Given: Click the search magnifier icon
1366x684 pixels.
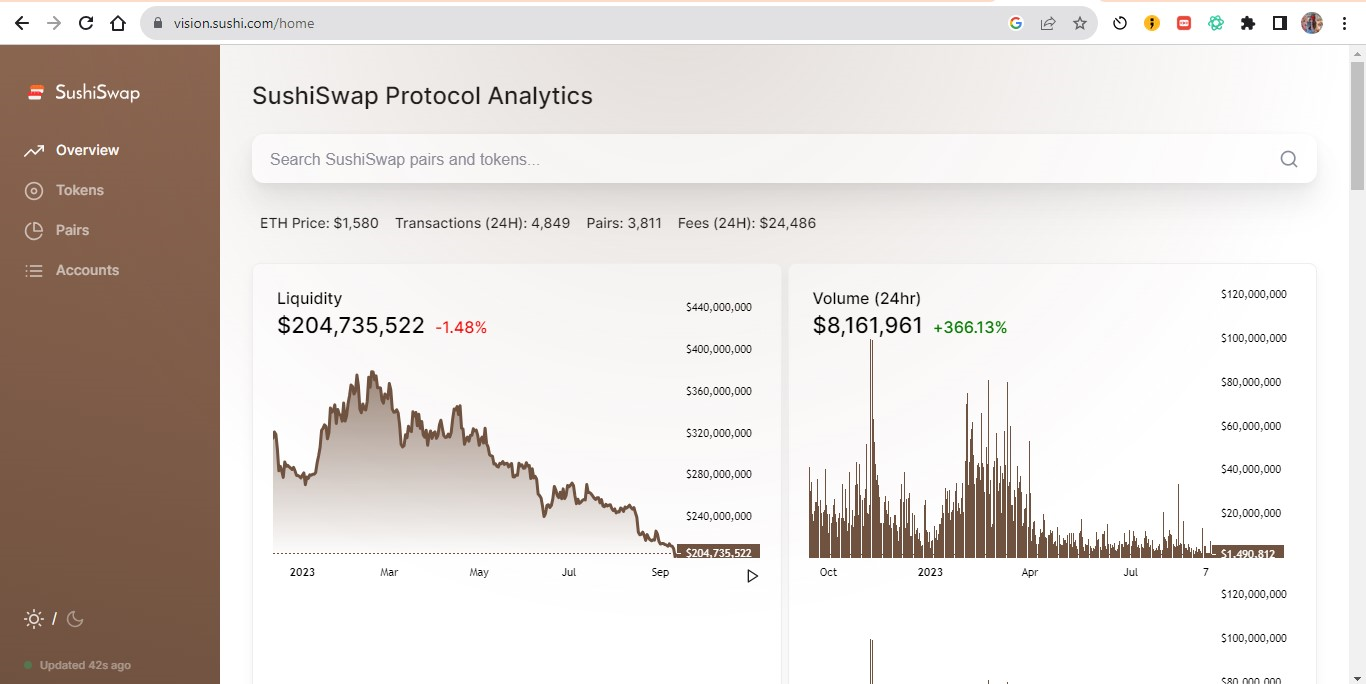Looking at the screenshot, I should pos(1289,159).
